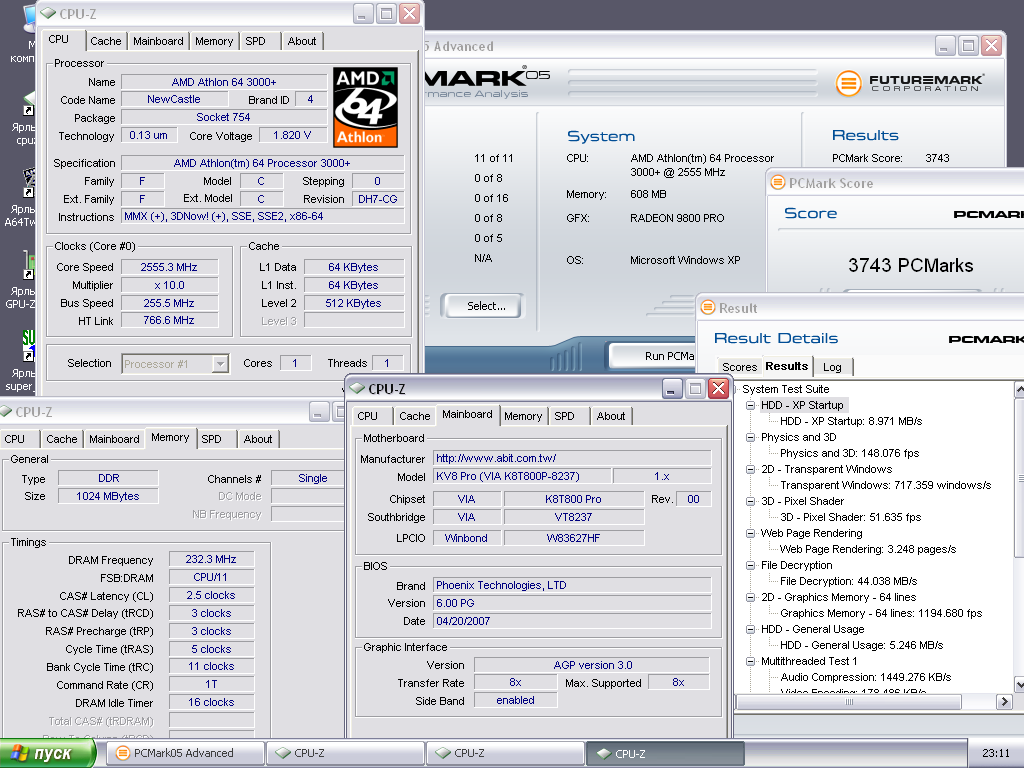Collapse the 2D - Graphics Memory node
This screenshot has height=768, width=1024.
pos(750,597)
